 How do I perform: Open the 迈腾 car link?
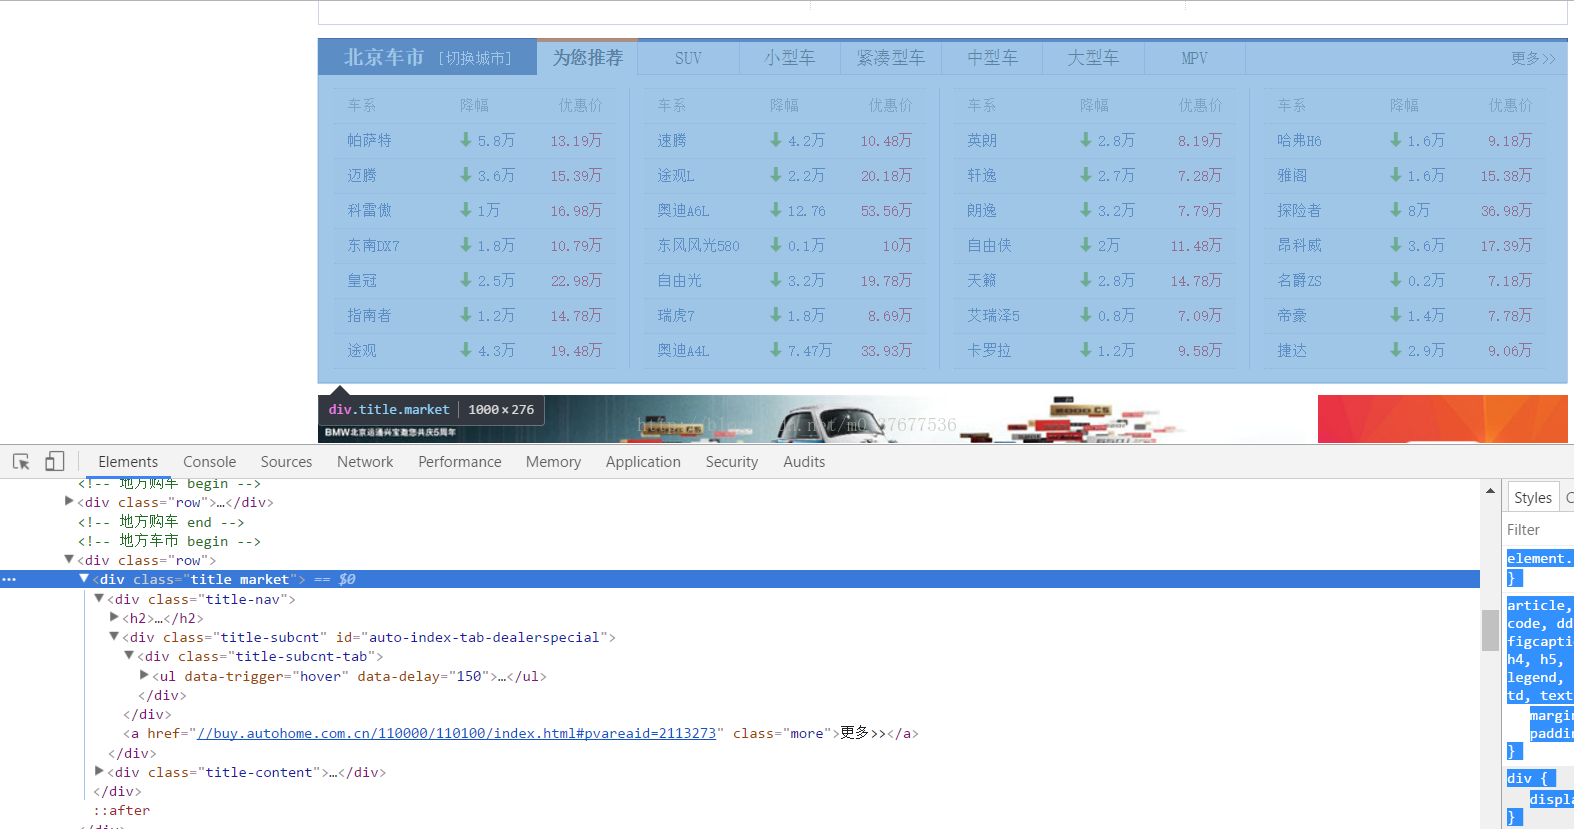point(362,175)
